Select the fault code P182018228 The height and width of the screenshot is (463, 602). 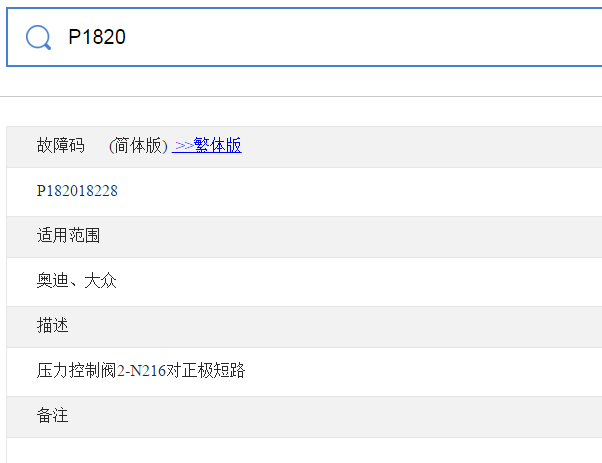pyautogui.click(x=77, y=191)
